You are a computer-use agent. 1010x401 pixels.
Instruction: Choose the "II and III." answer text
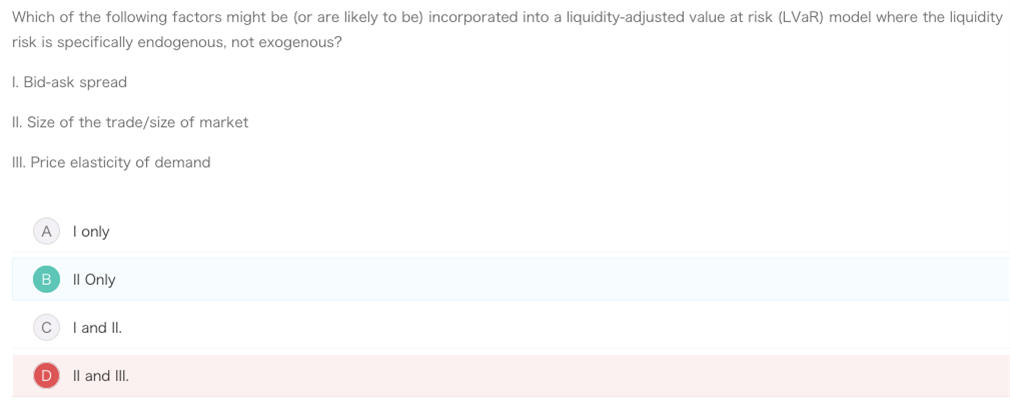(x=100, y=376)
